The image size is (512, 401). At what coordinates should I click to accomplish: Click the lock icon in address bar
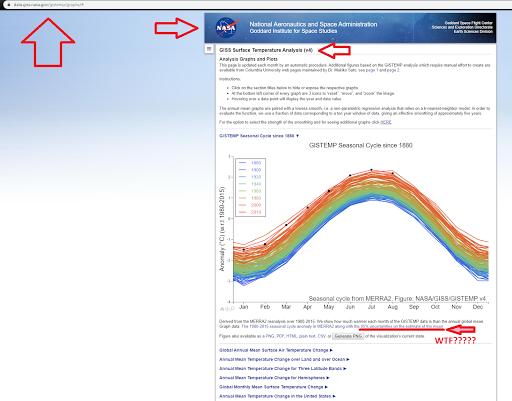[9, 5]
